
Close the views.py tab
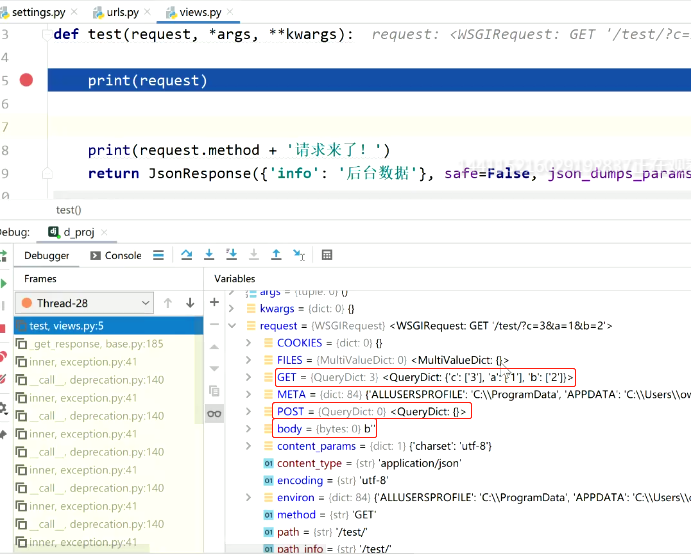230,12
